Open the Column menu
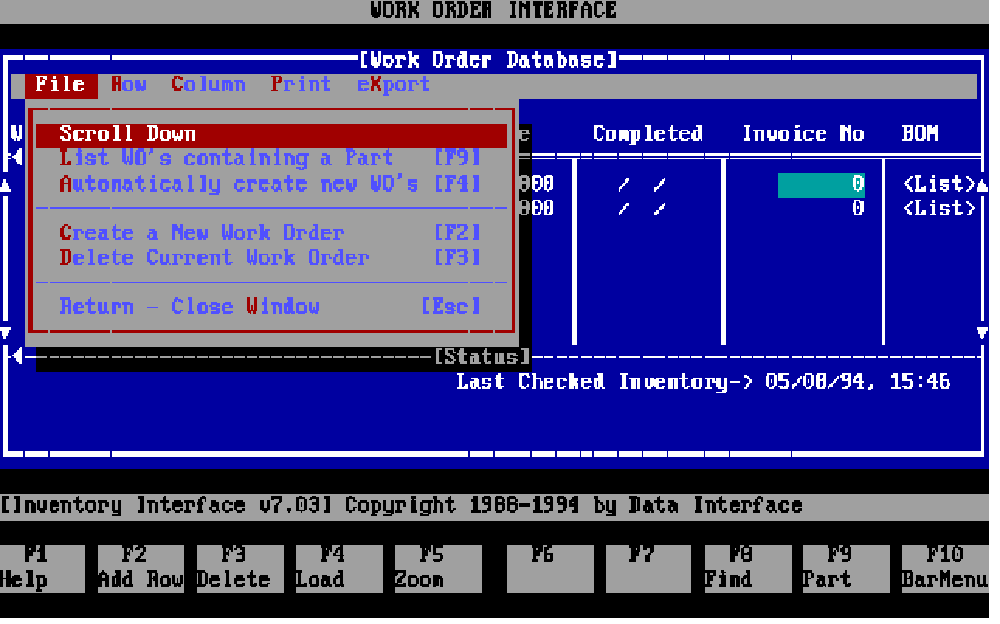Image resolution: width=1000 pixels, height=624 pixels. 209,85
